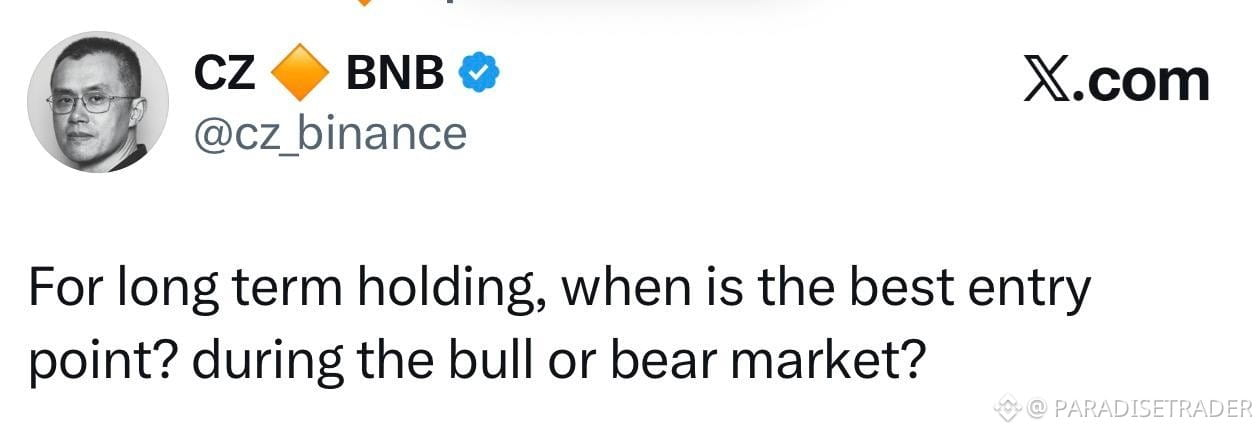Click the Binance logo watermark icon

click(x=1007, y=407)
